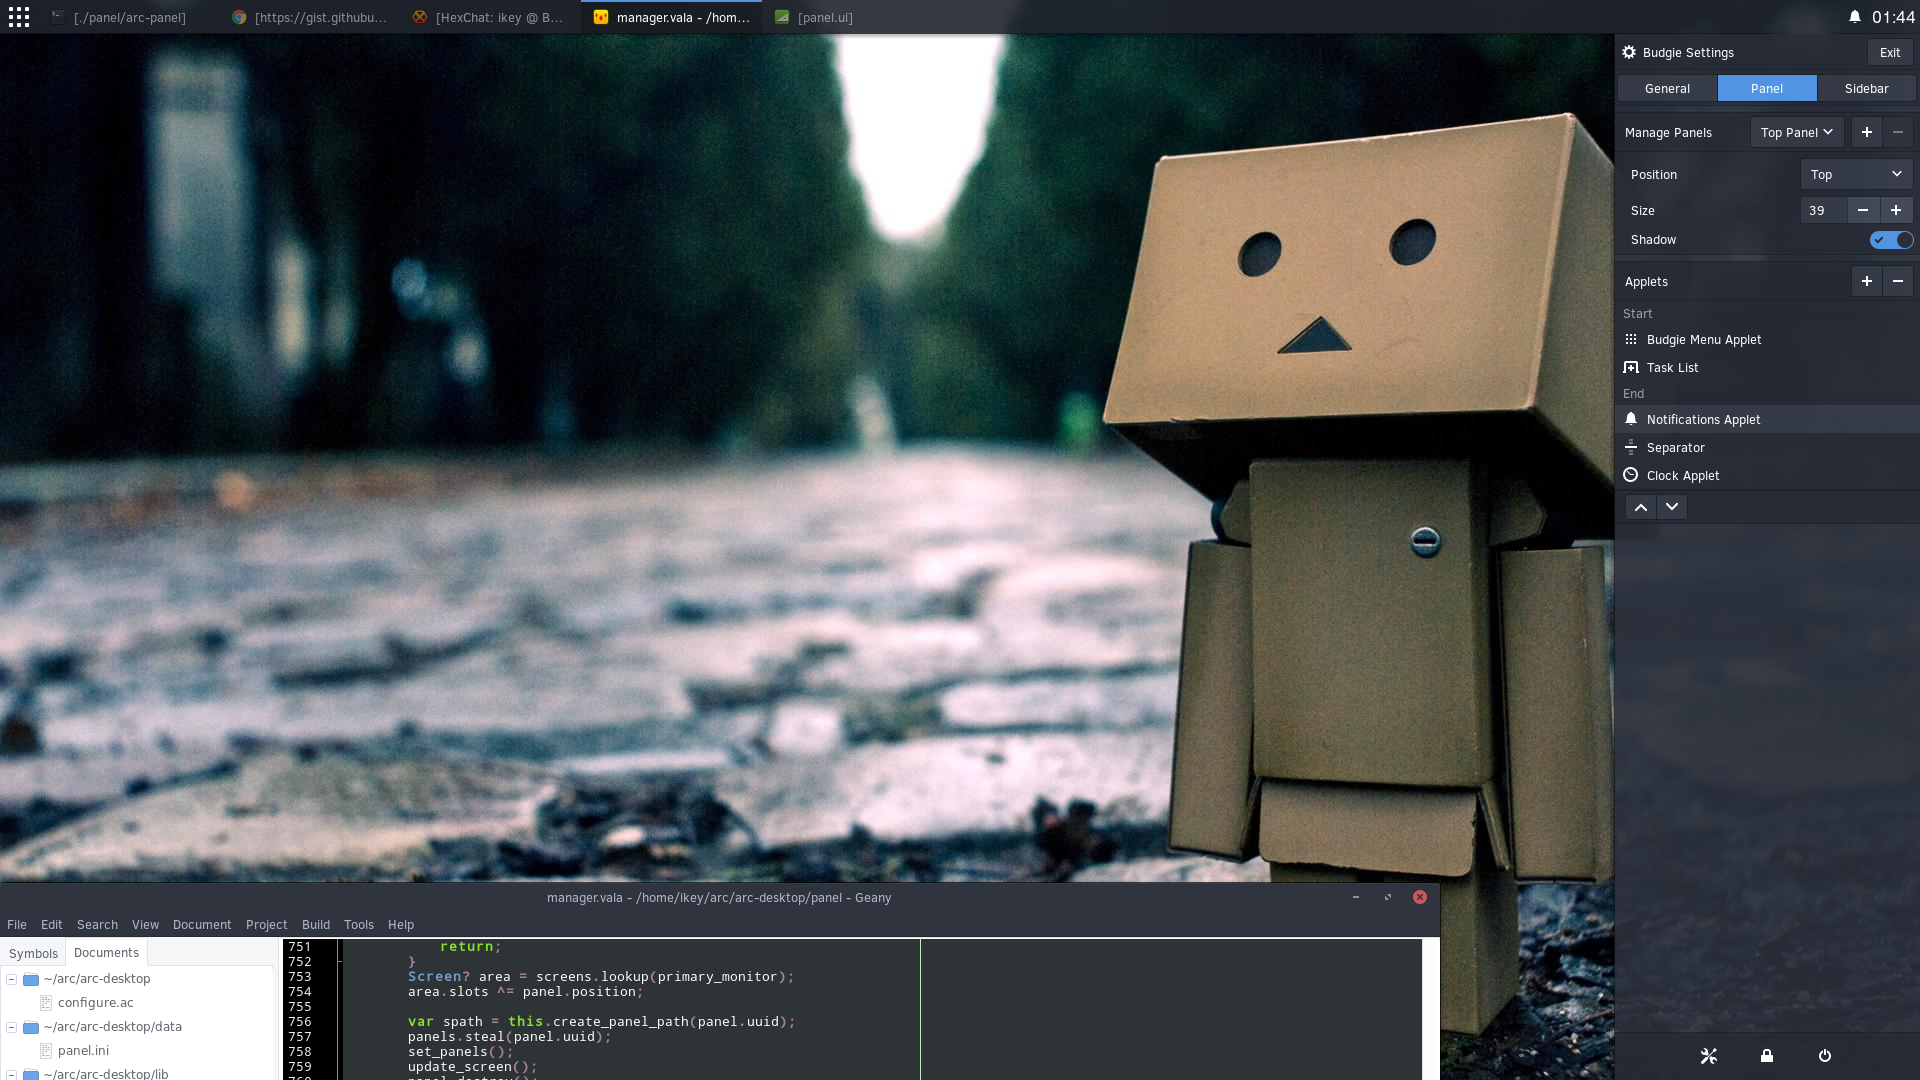This screenshot has width=1920, height=1080.
Task: Click the panel.ui task icon
Action: coord(782,17)
